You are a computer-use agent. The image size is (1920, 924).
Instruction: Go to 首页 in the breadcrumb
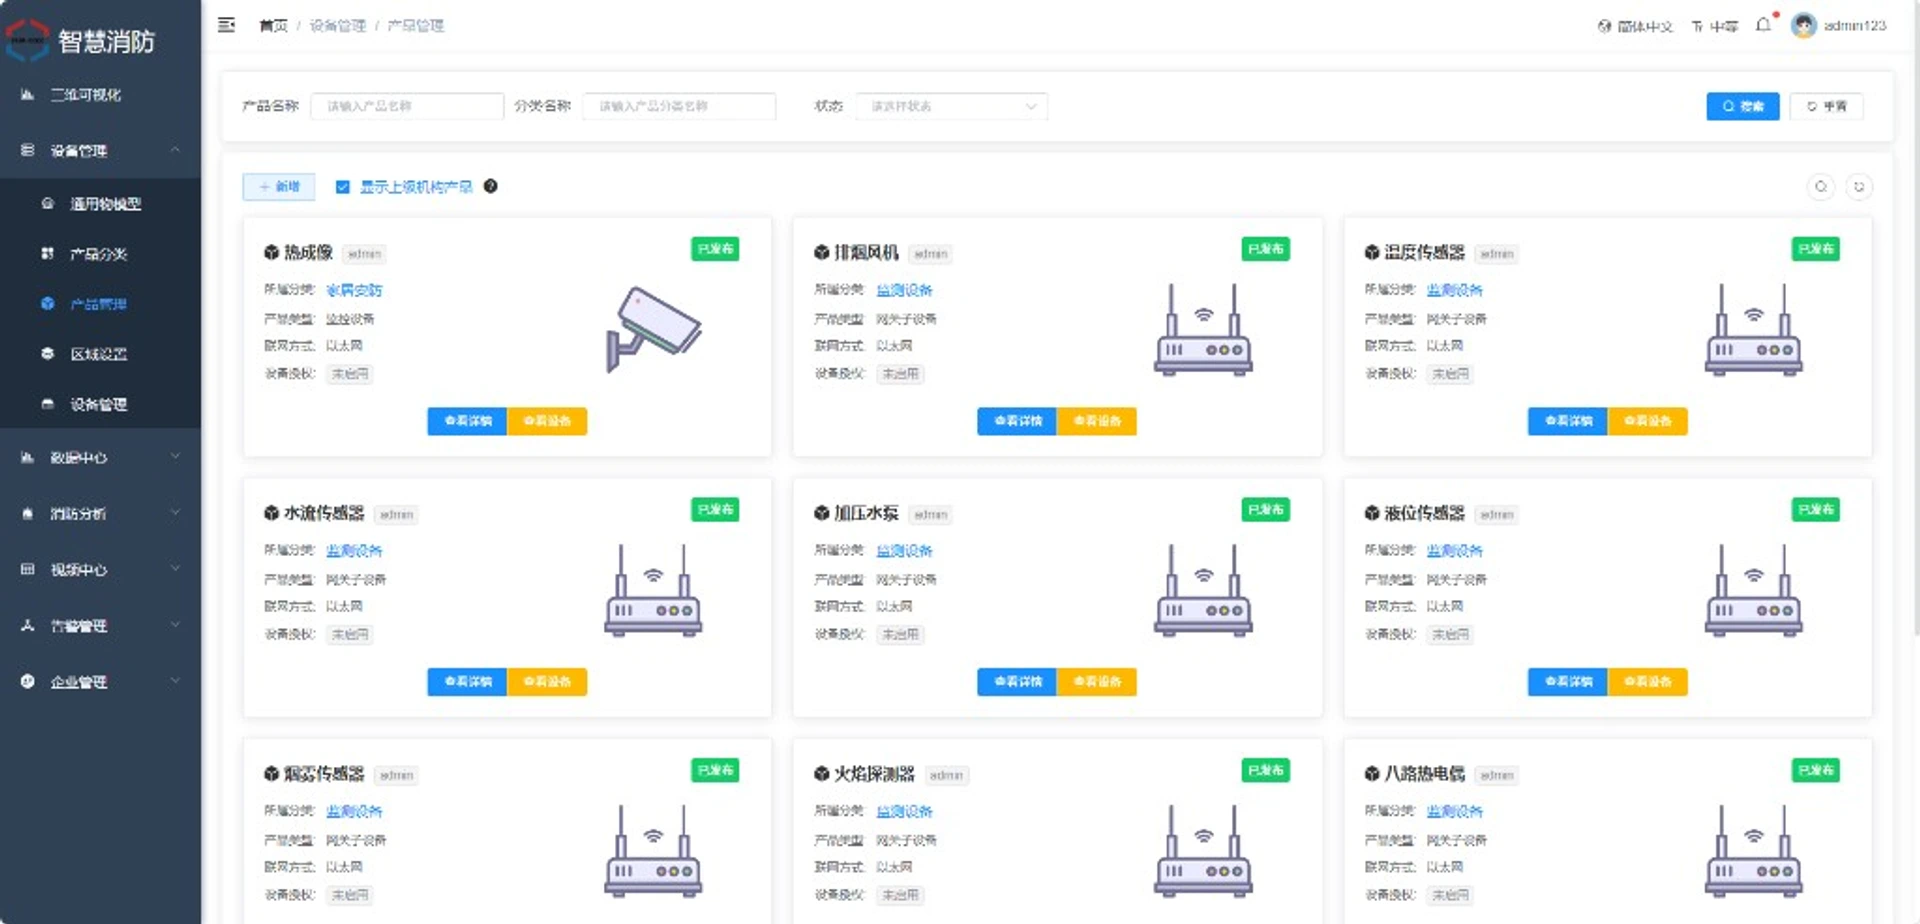[273, 26]
